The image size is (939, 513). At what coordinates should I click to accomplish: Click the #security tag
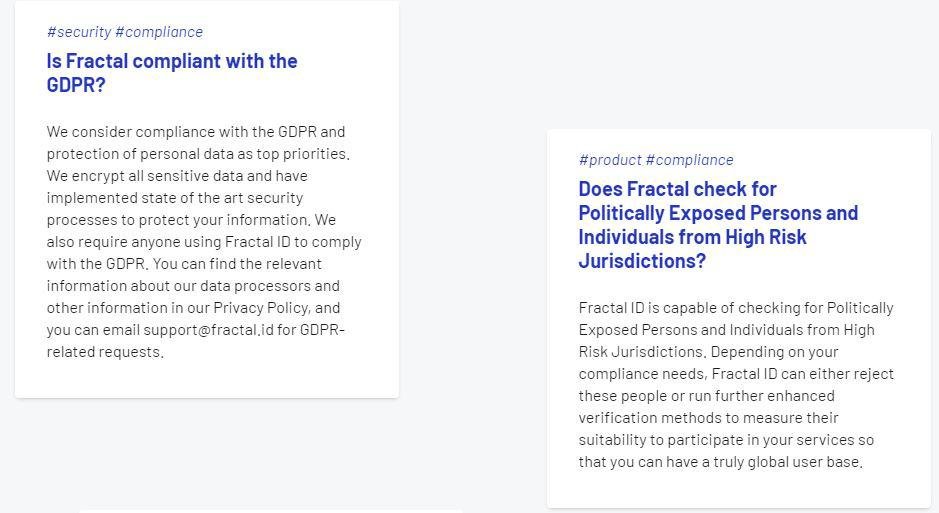(78, 32)
